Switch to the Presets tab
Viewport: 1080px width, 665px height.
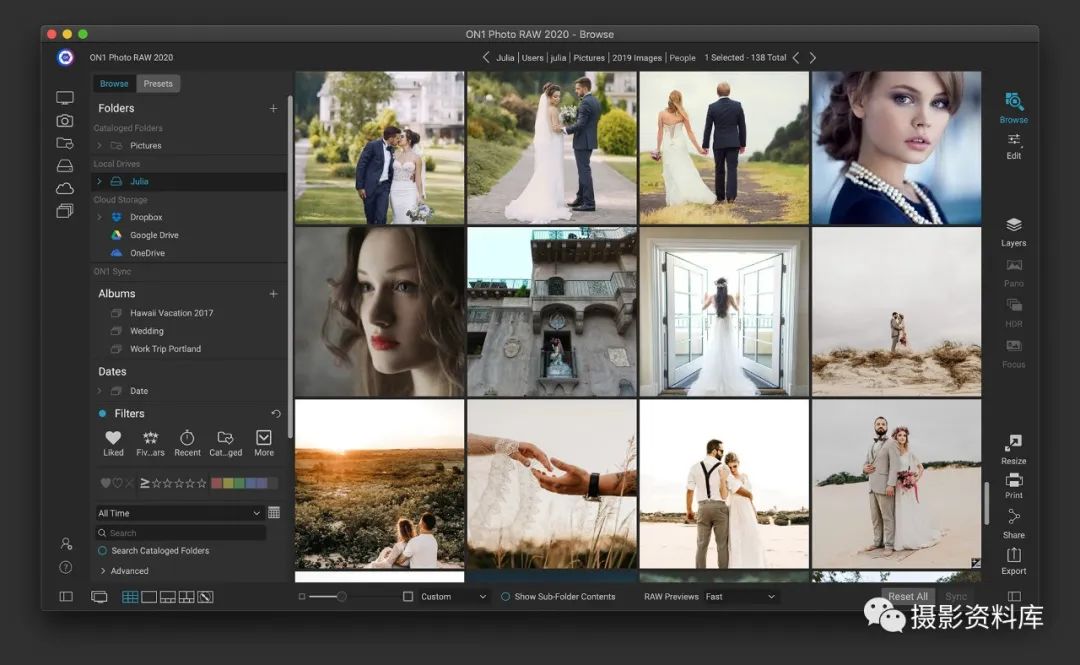(x=158, y=84)
